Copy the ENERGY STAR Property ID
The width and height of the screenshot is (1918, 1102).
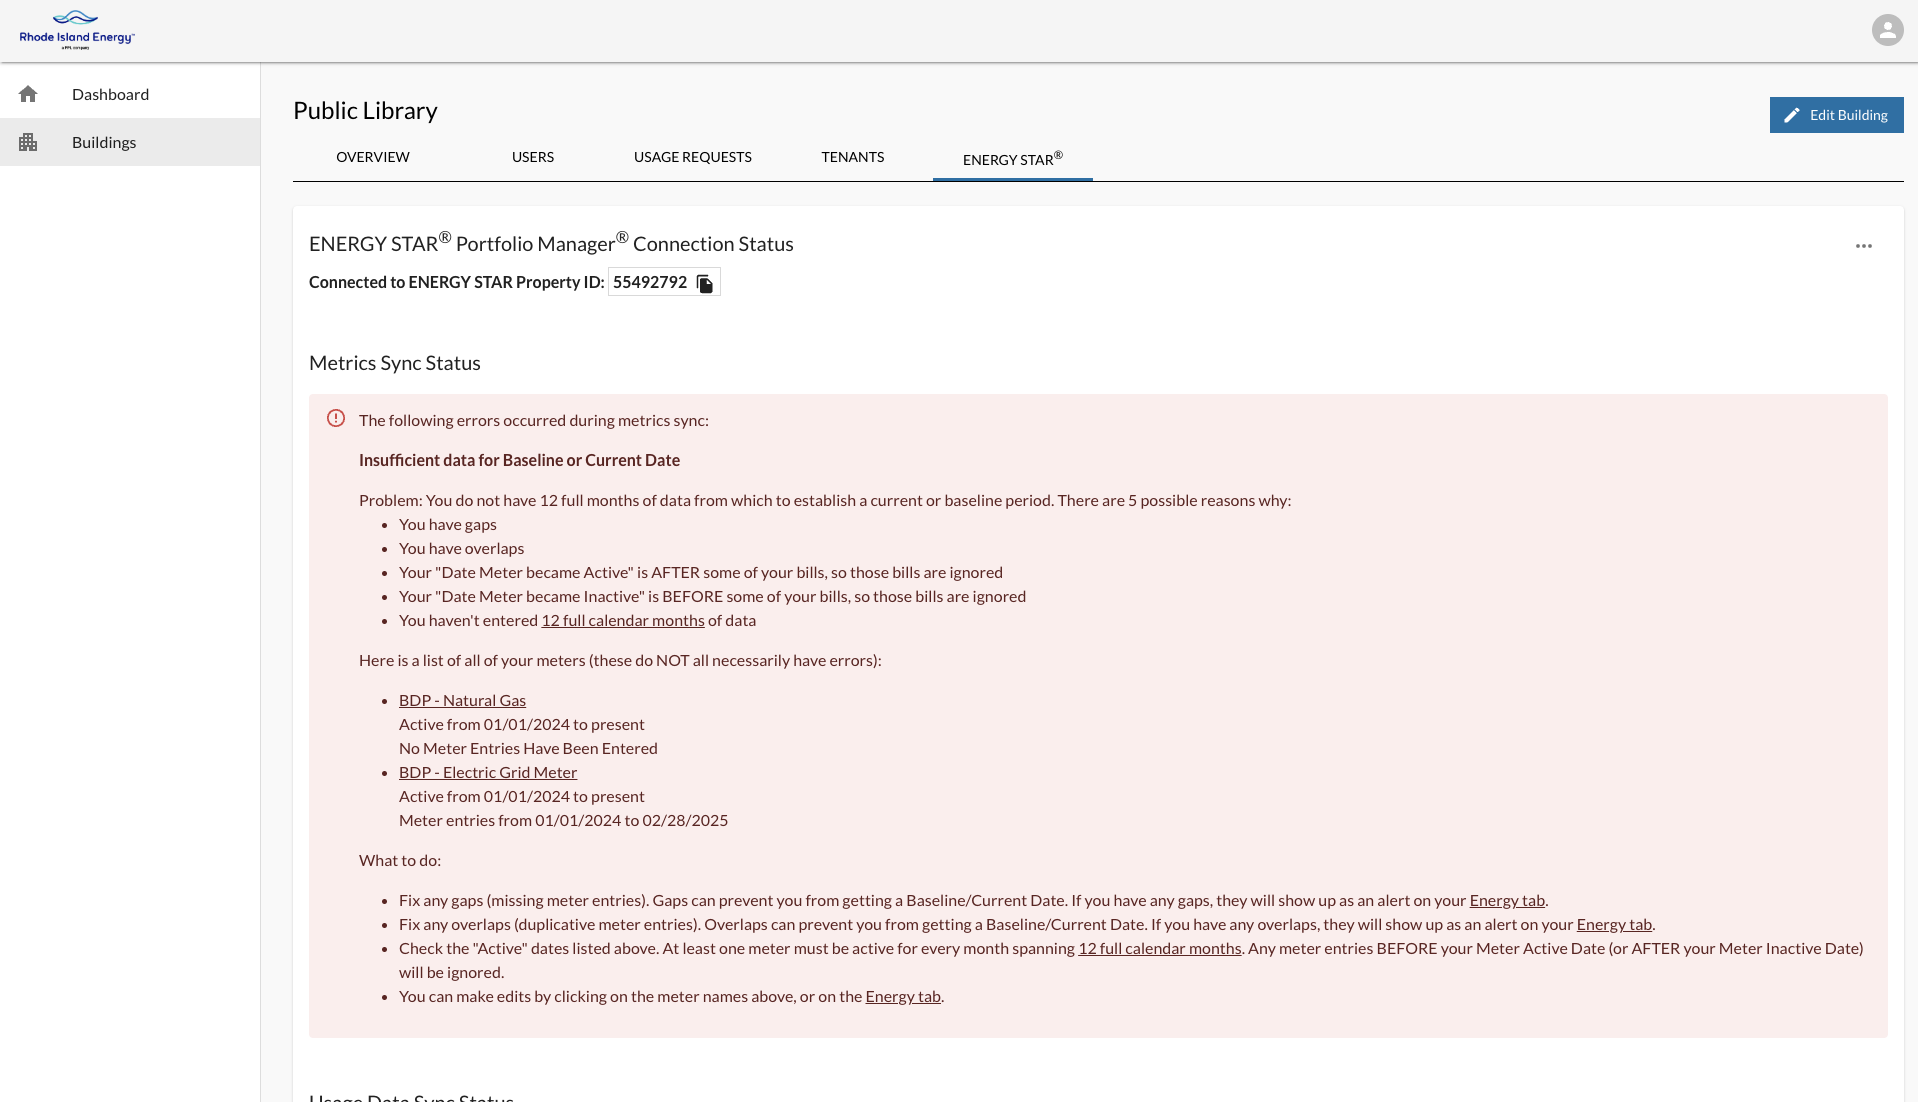coord(705,283)
